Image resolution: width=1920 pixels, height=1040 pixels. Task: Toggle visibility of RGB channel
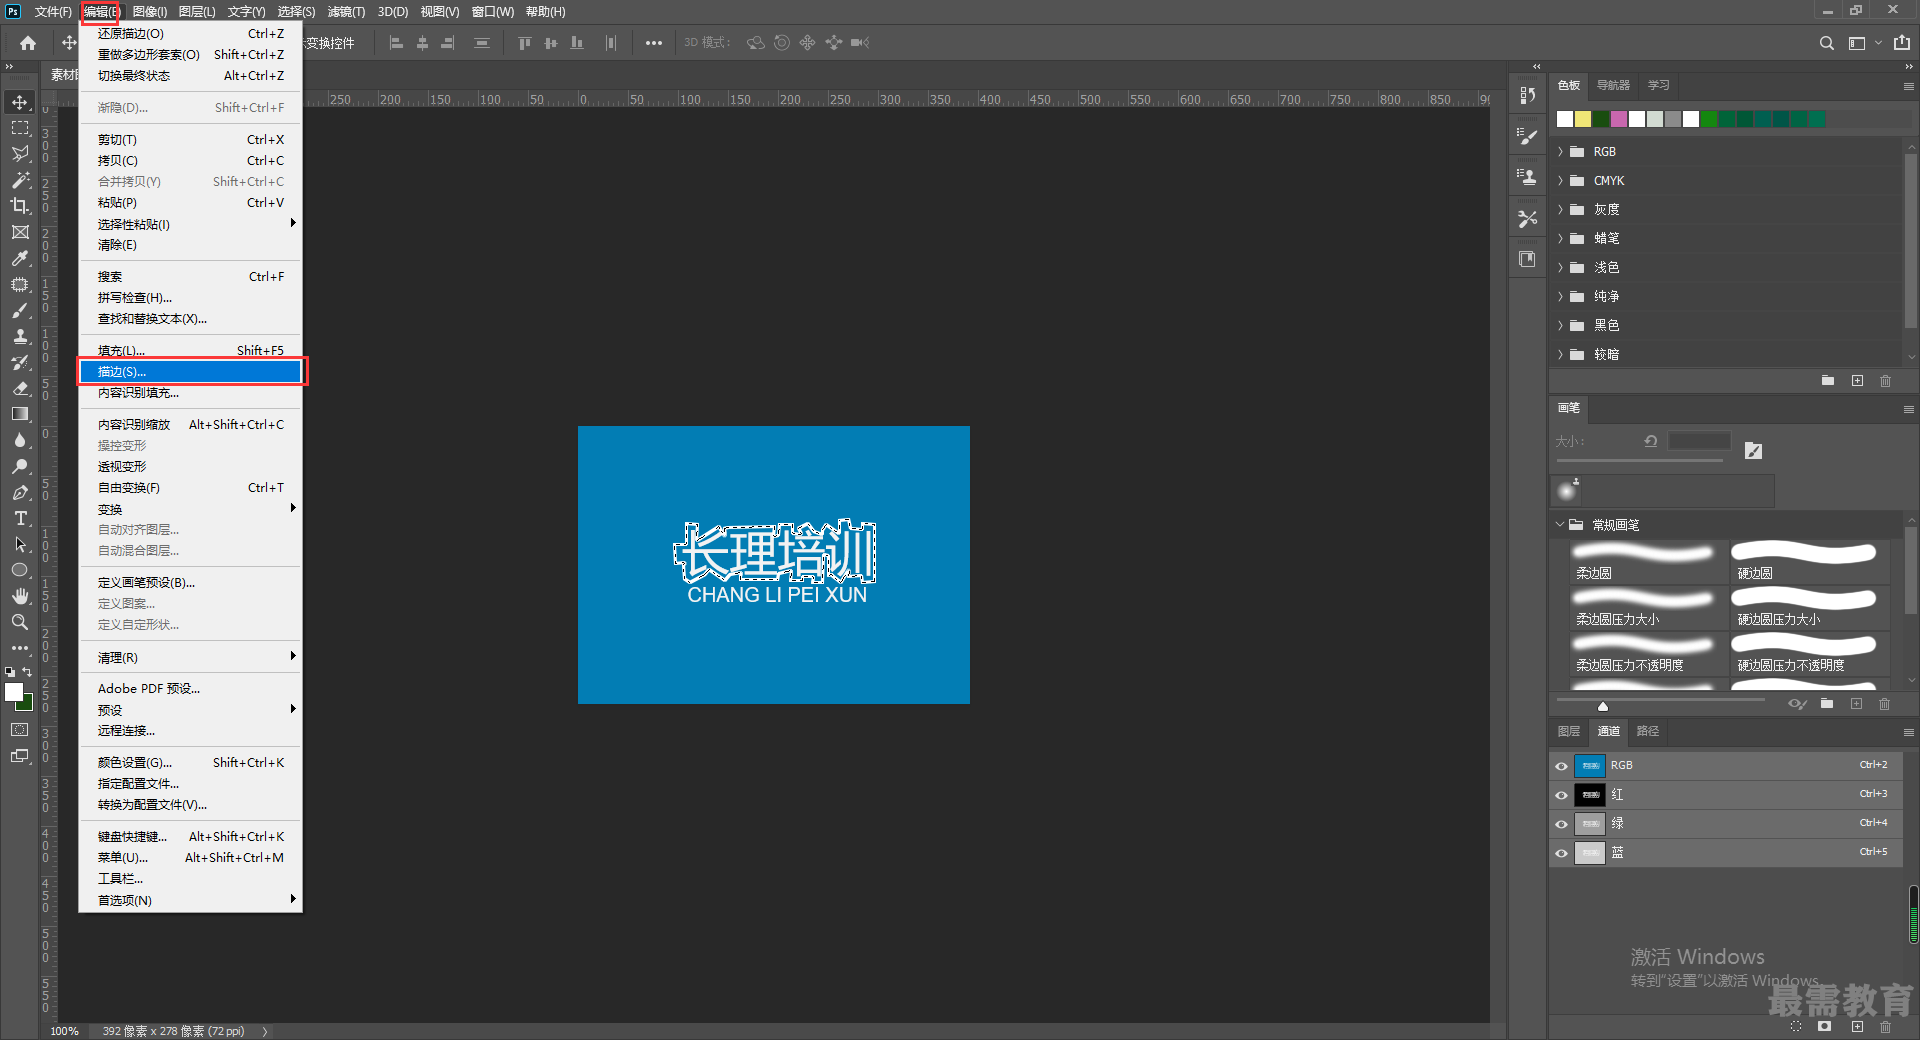pyautogui.click(x=1561, y=766)
